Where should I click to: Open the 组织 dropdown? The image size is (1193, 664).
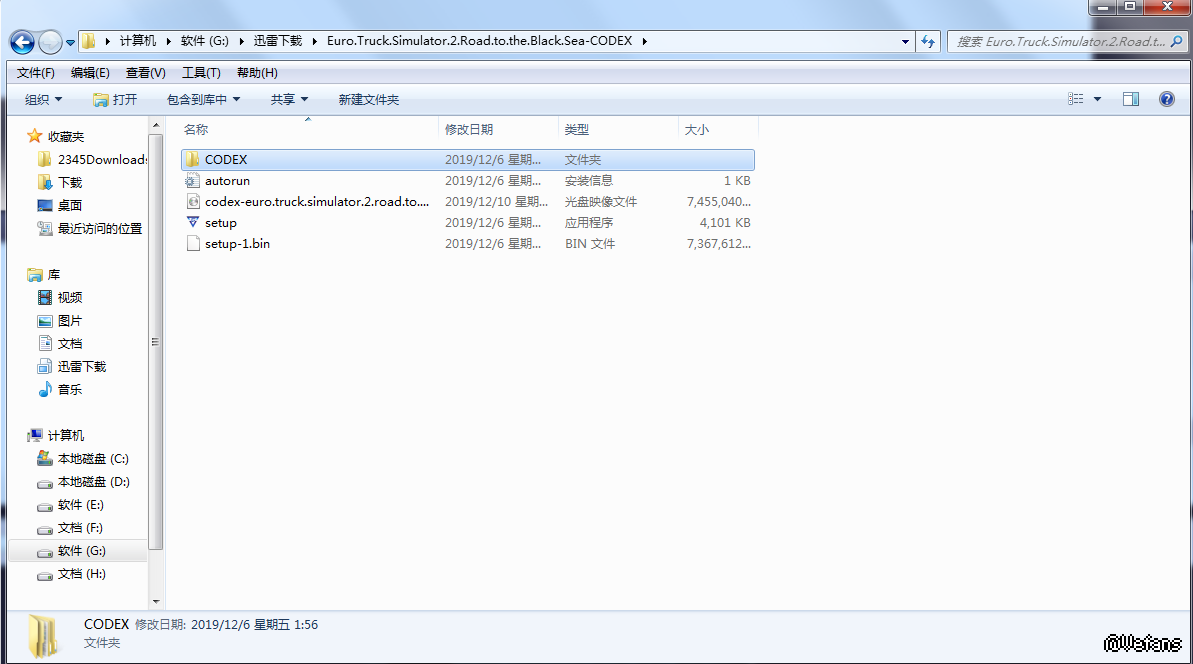click(43, 100)
